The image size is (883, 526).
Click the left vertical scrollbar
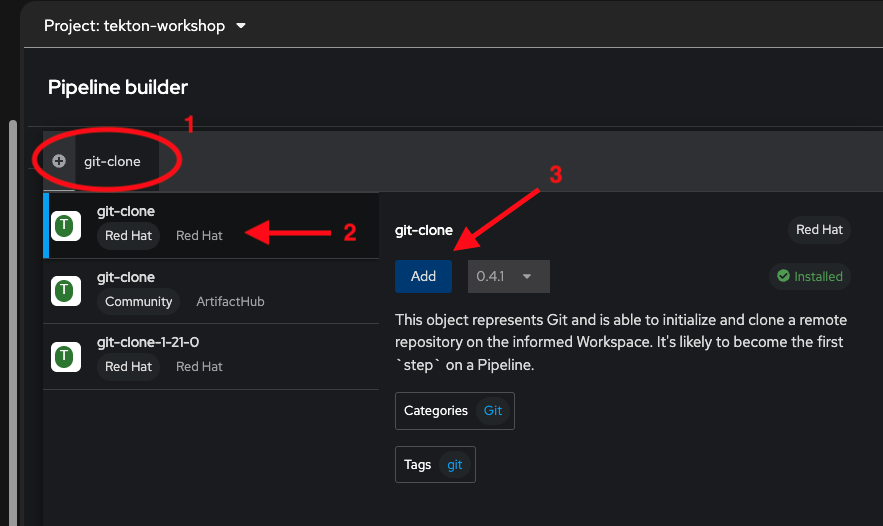(x=12, y=300)
